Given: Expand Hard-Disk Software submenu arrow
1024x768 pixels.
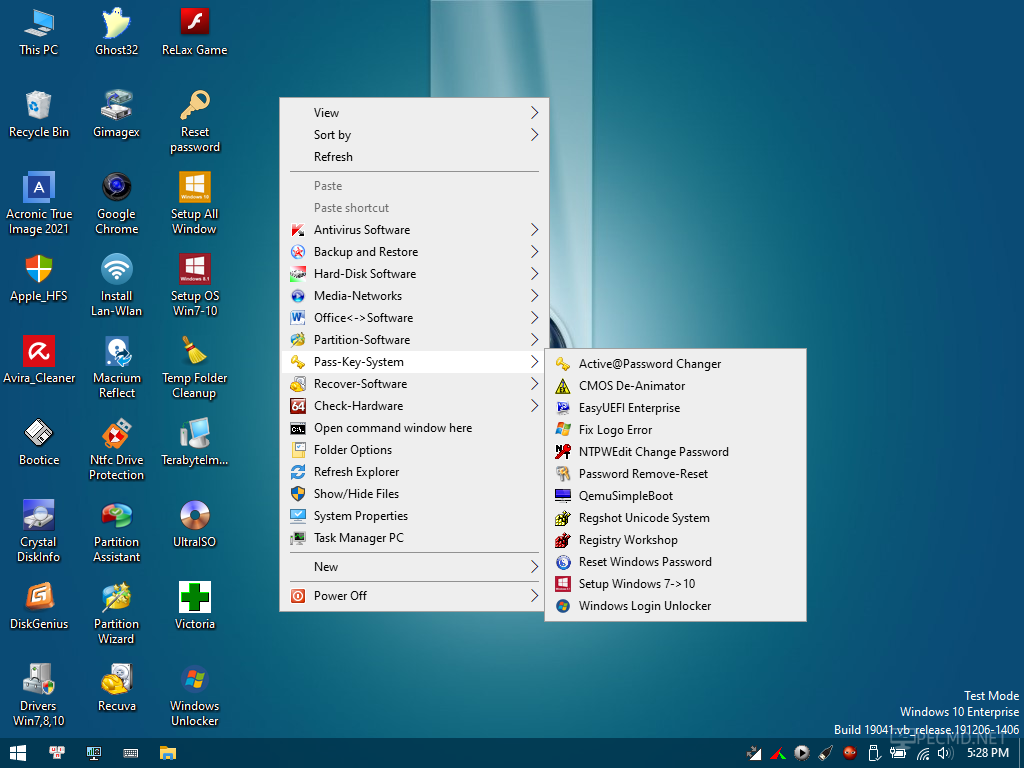Looking at the screenshot, I should click(x=534, y=274).
